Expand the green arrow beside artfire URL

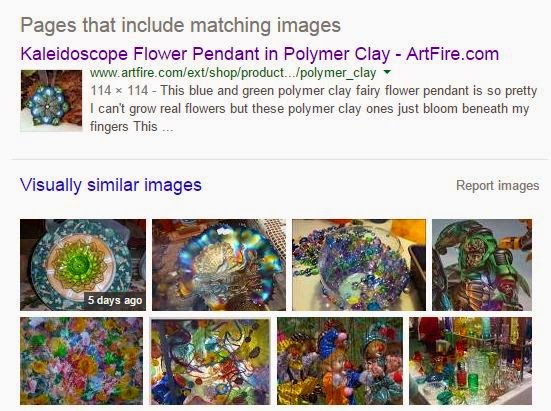387,72
